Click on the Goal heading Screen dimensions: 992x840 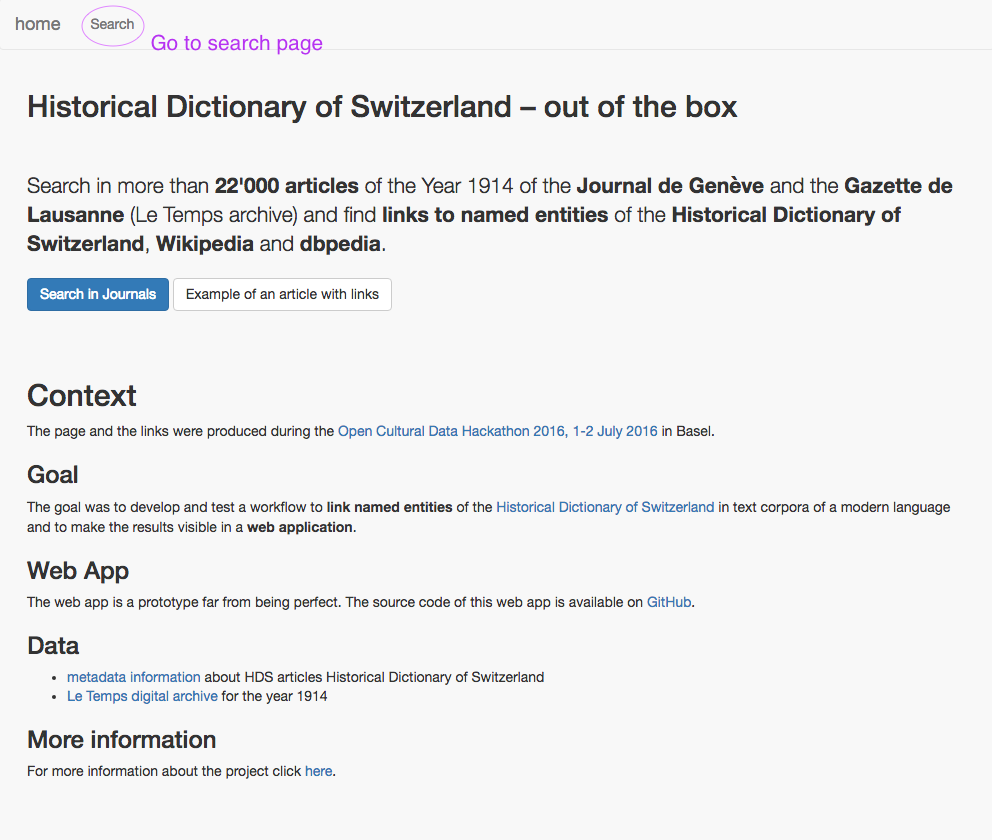point(53,474)
